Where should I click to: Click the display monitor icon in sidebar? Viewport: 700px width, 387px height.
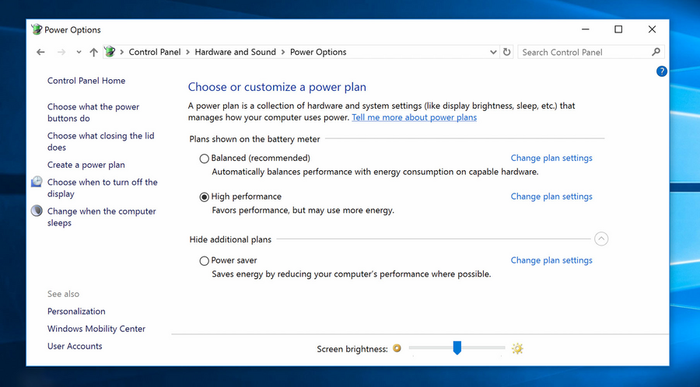pyautogui.click(x=37, y=182)
